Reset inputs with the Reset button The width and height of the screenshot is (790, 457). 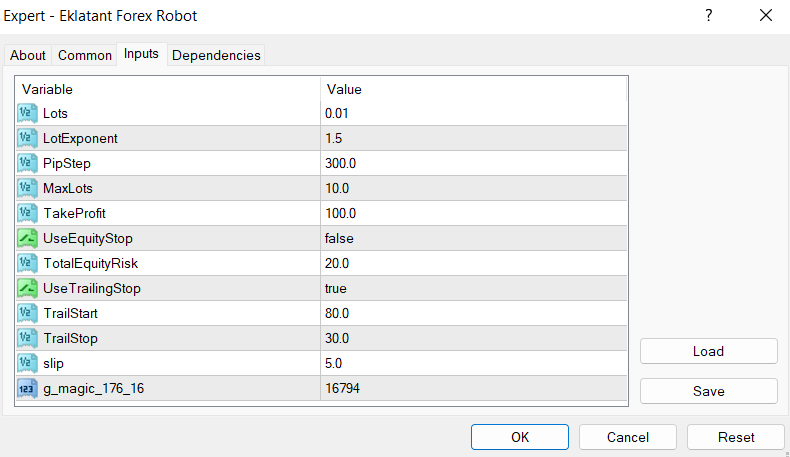(736, 437)
